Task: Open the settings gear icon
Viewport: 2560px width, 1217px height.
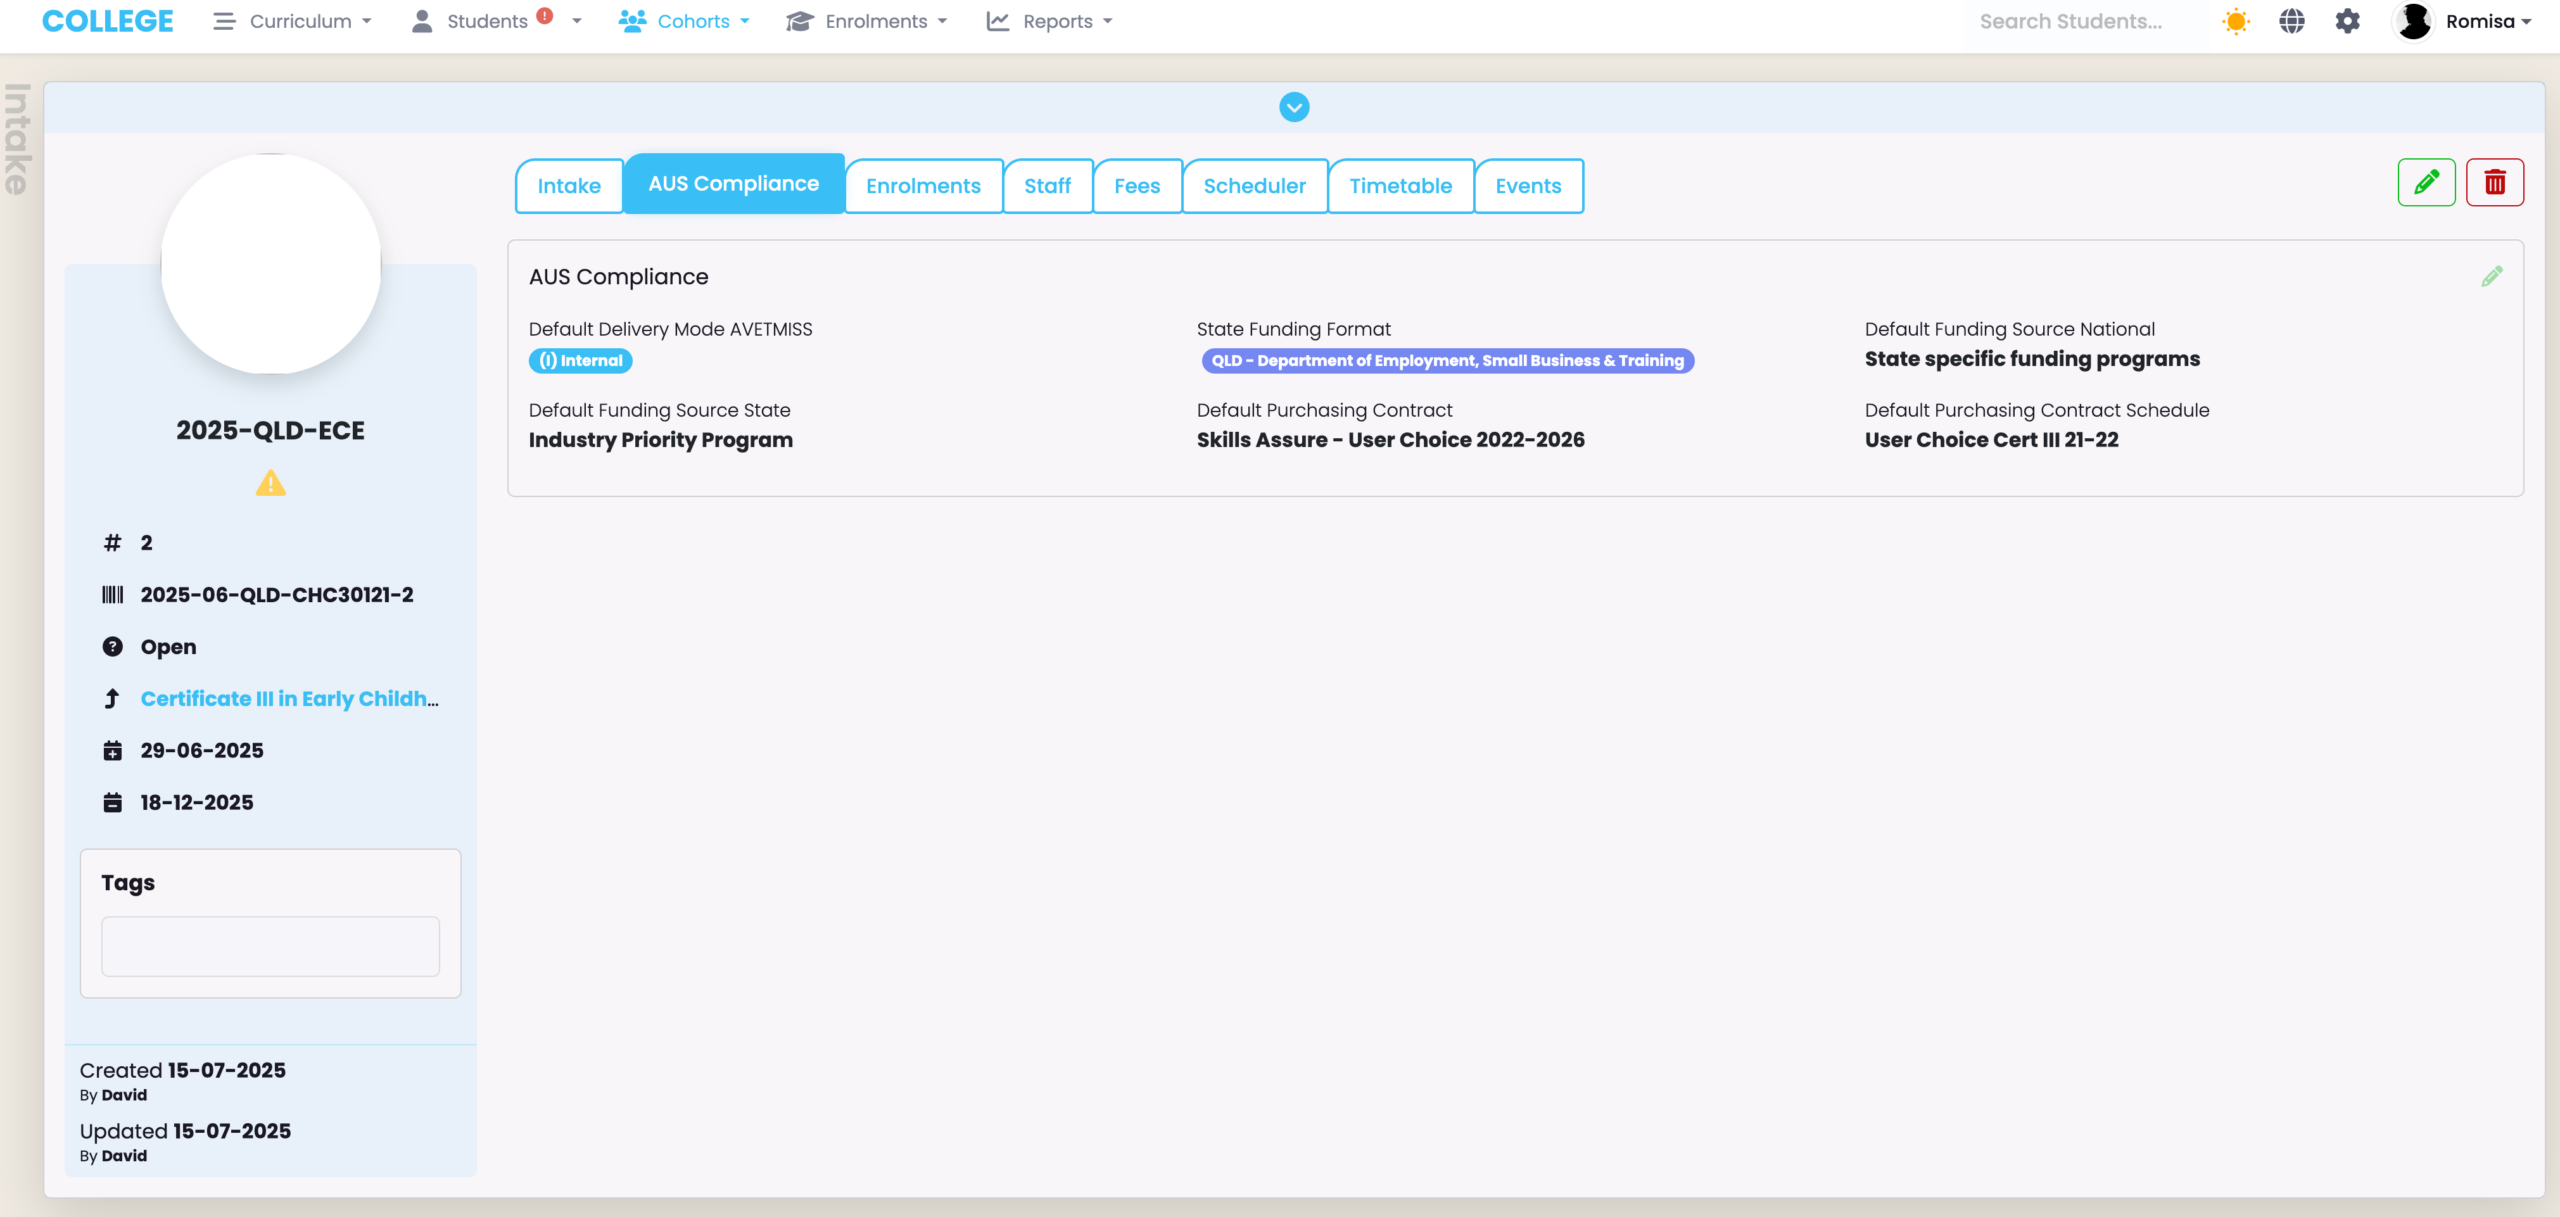Action: [x=2347, y=21]
